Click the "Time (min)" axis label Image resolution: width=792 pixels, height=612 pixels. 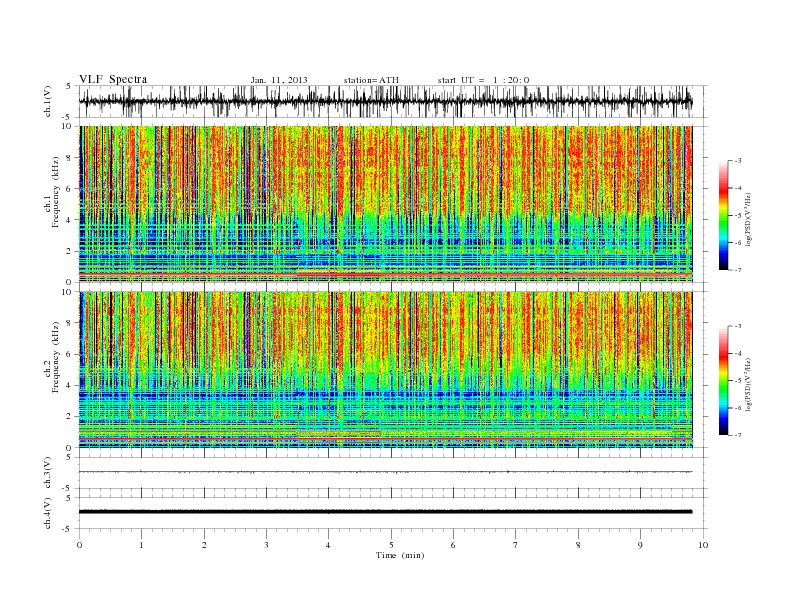400,555
